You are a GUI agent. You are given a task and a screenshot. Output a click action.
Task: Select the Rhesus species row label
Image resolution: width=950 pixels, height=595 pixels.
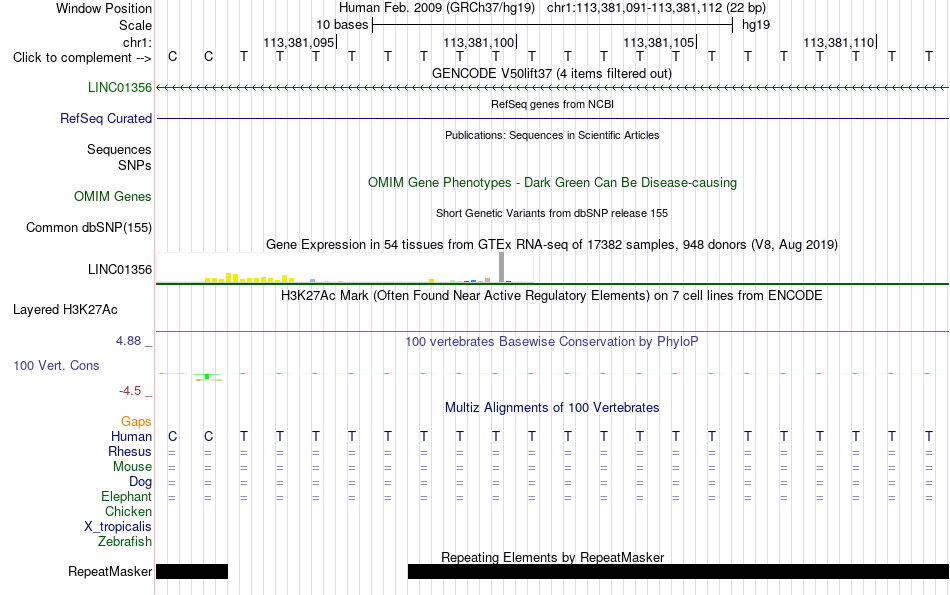tap(130, 451)
